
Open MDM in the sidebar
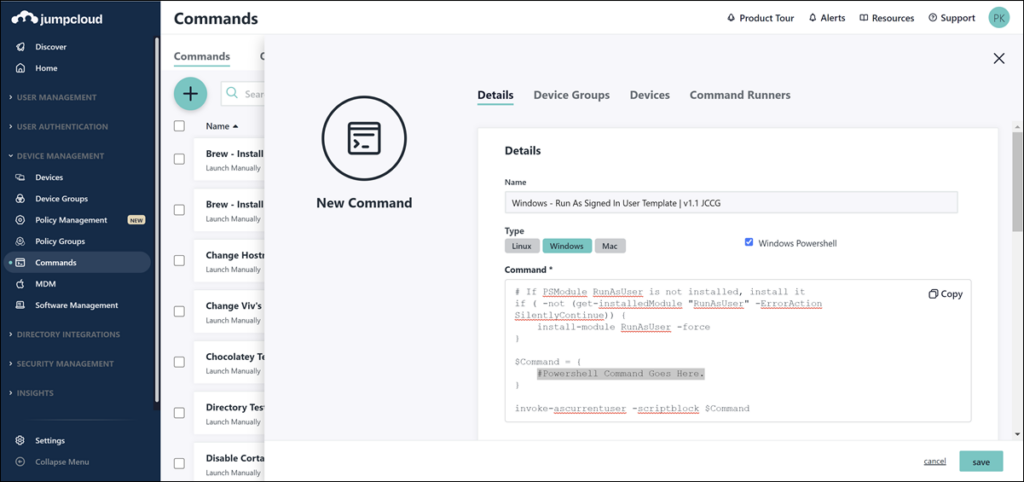pos(45,284)
